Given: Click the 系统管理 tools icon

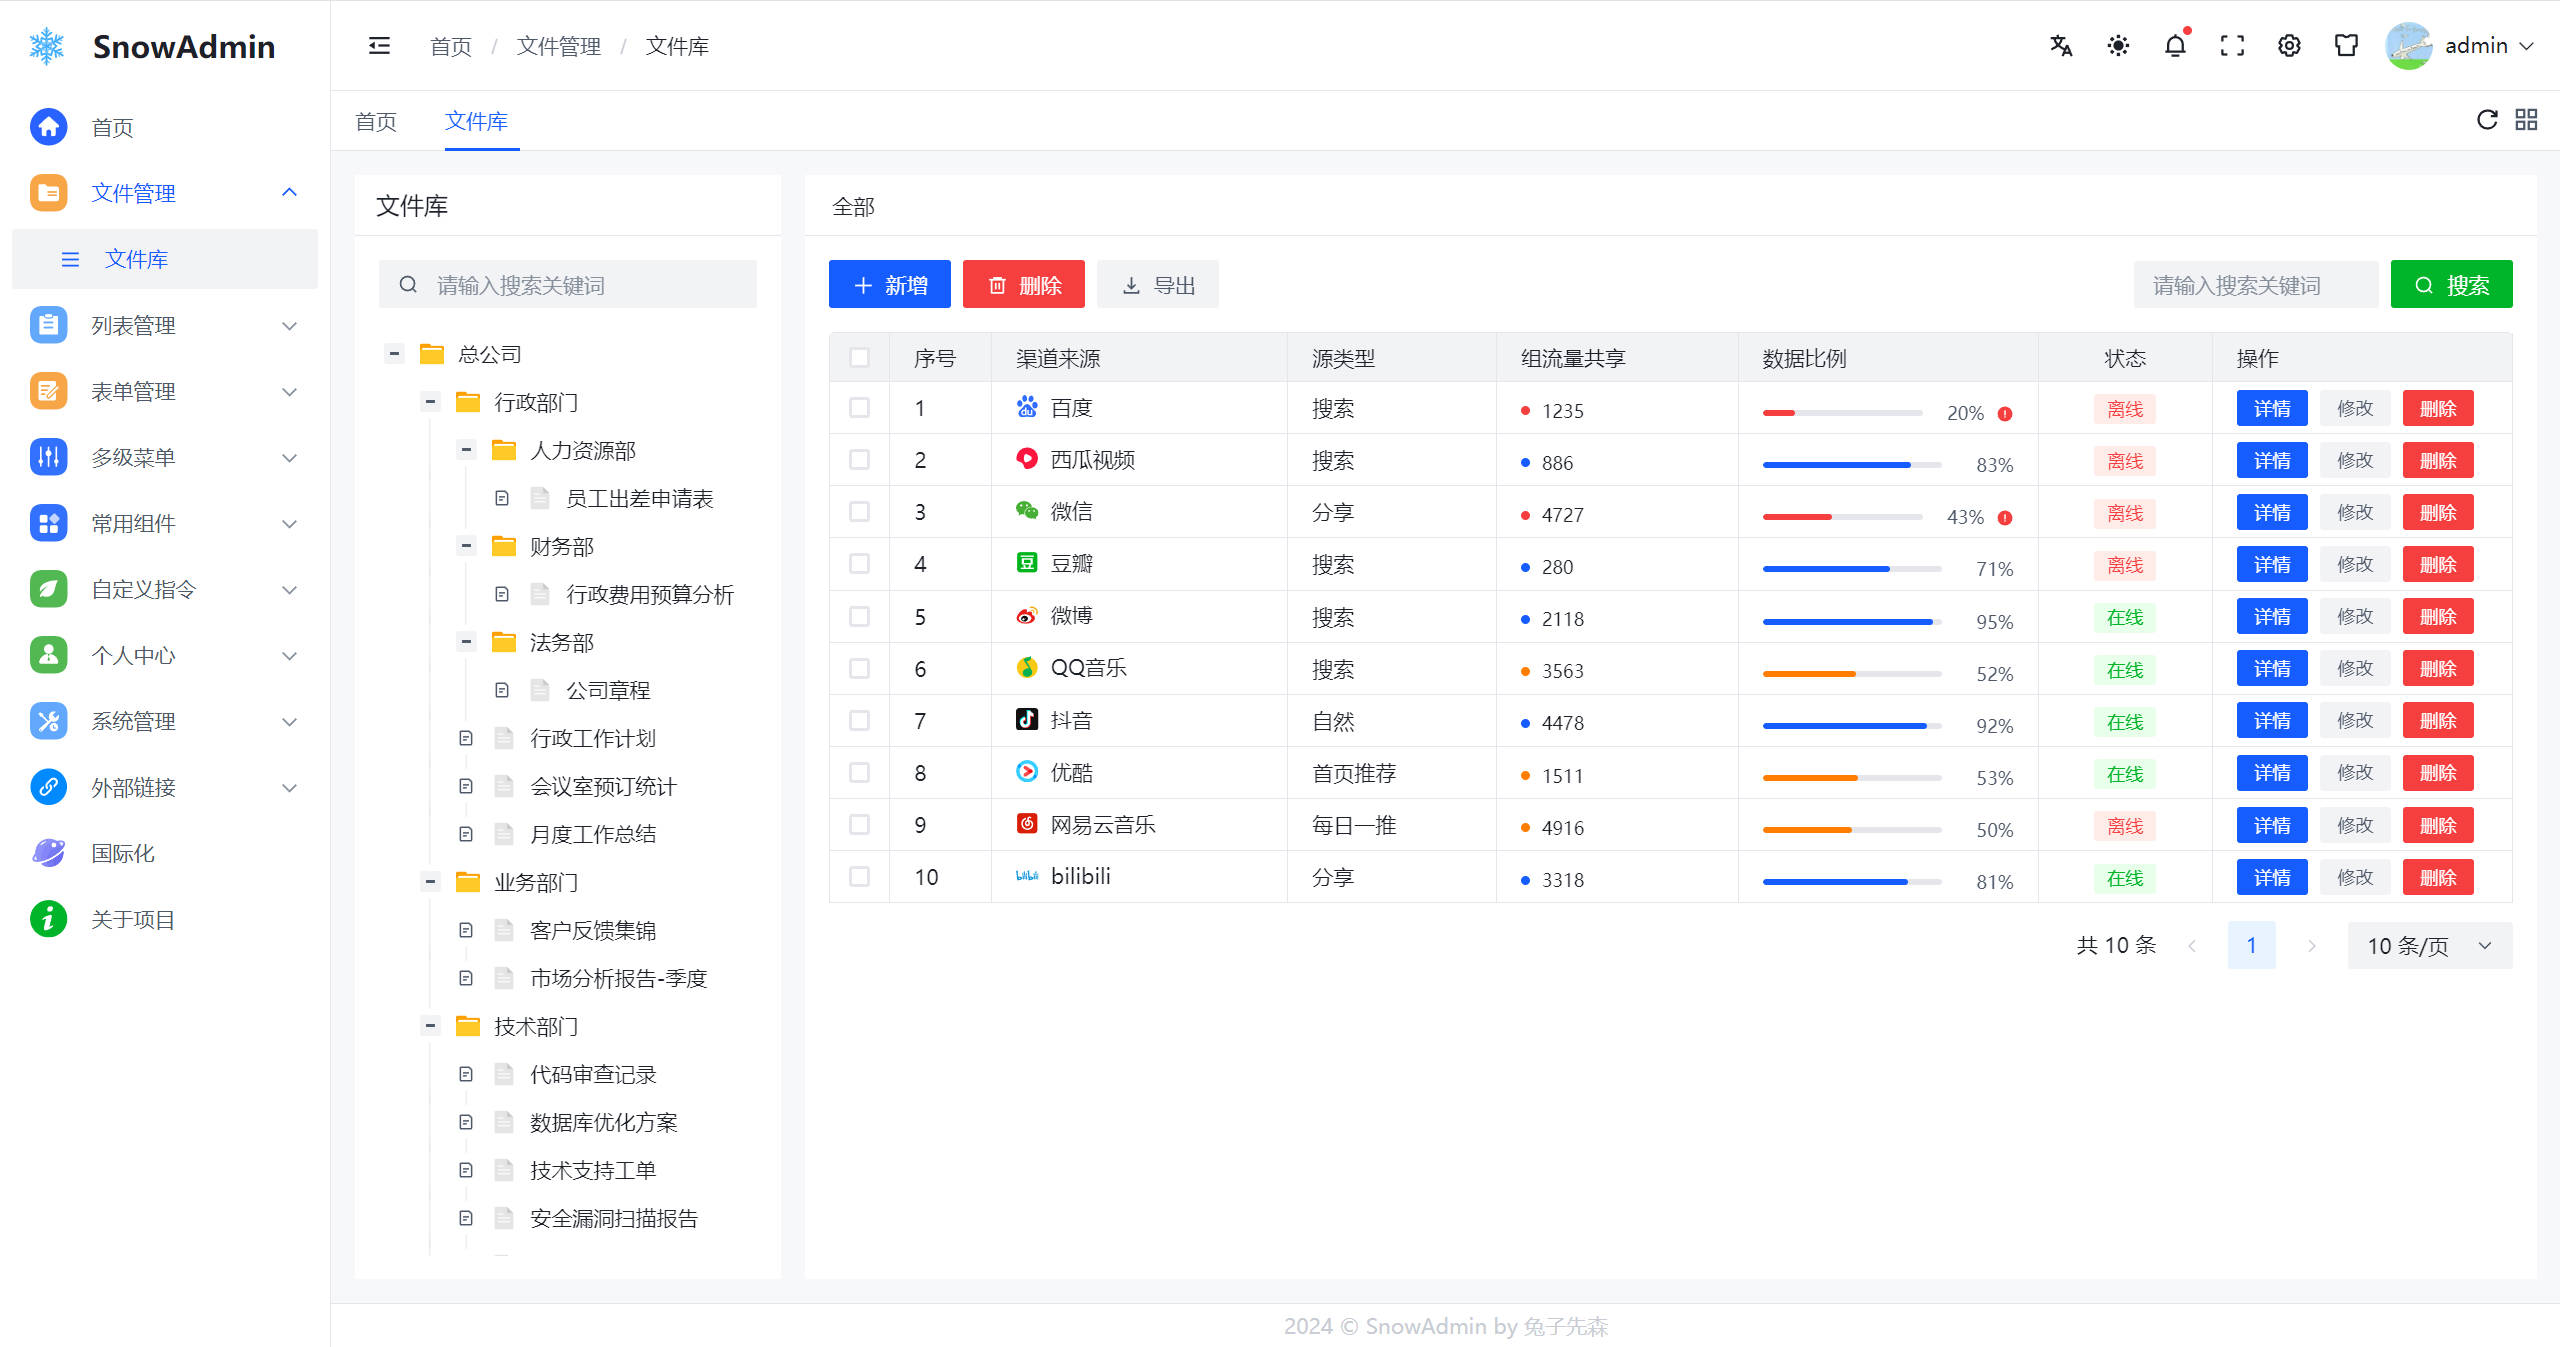Looking at the screenshot, I should [48, 721].
